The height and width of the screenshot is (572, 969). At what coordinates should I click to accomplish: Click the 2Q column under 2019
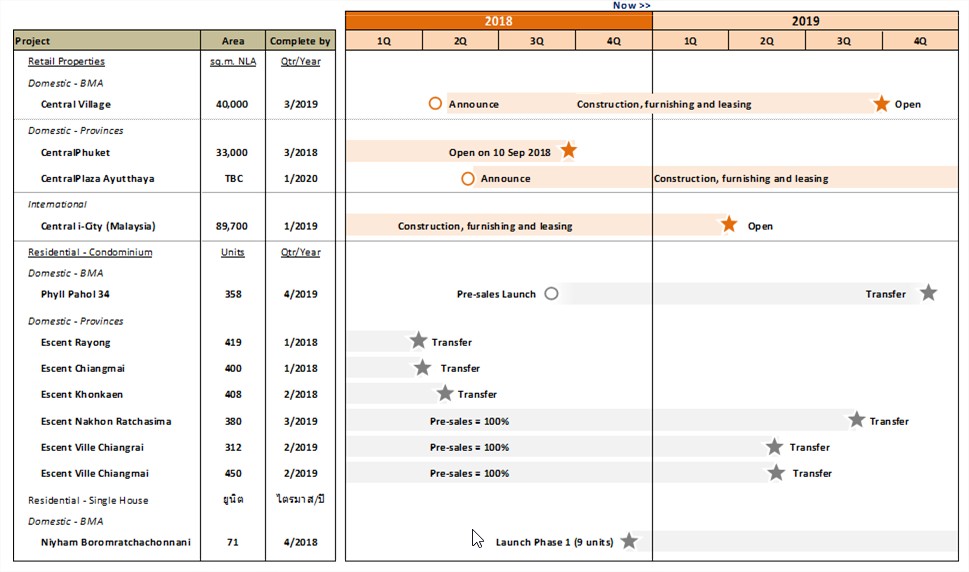pyautogui.click(x=767, y=41)
